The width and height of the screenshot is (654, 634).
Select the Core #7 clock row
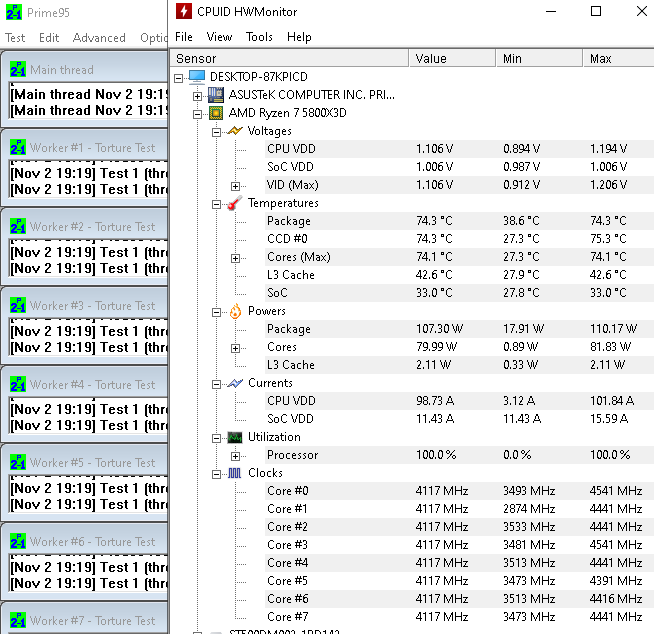click(458, 617)
